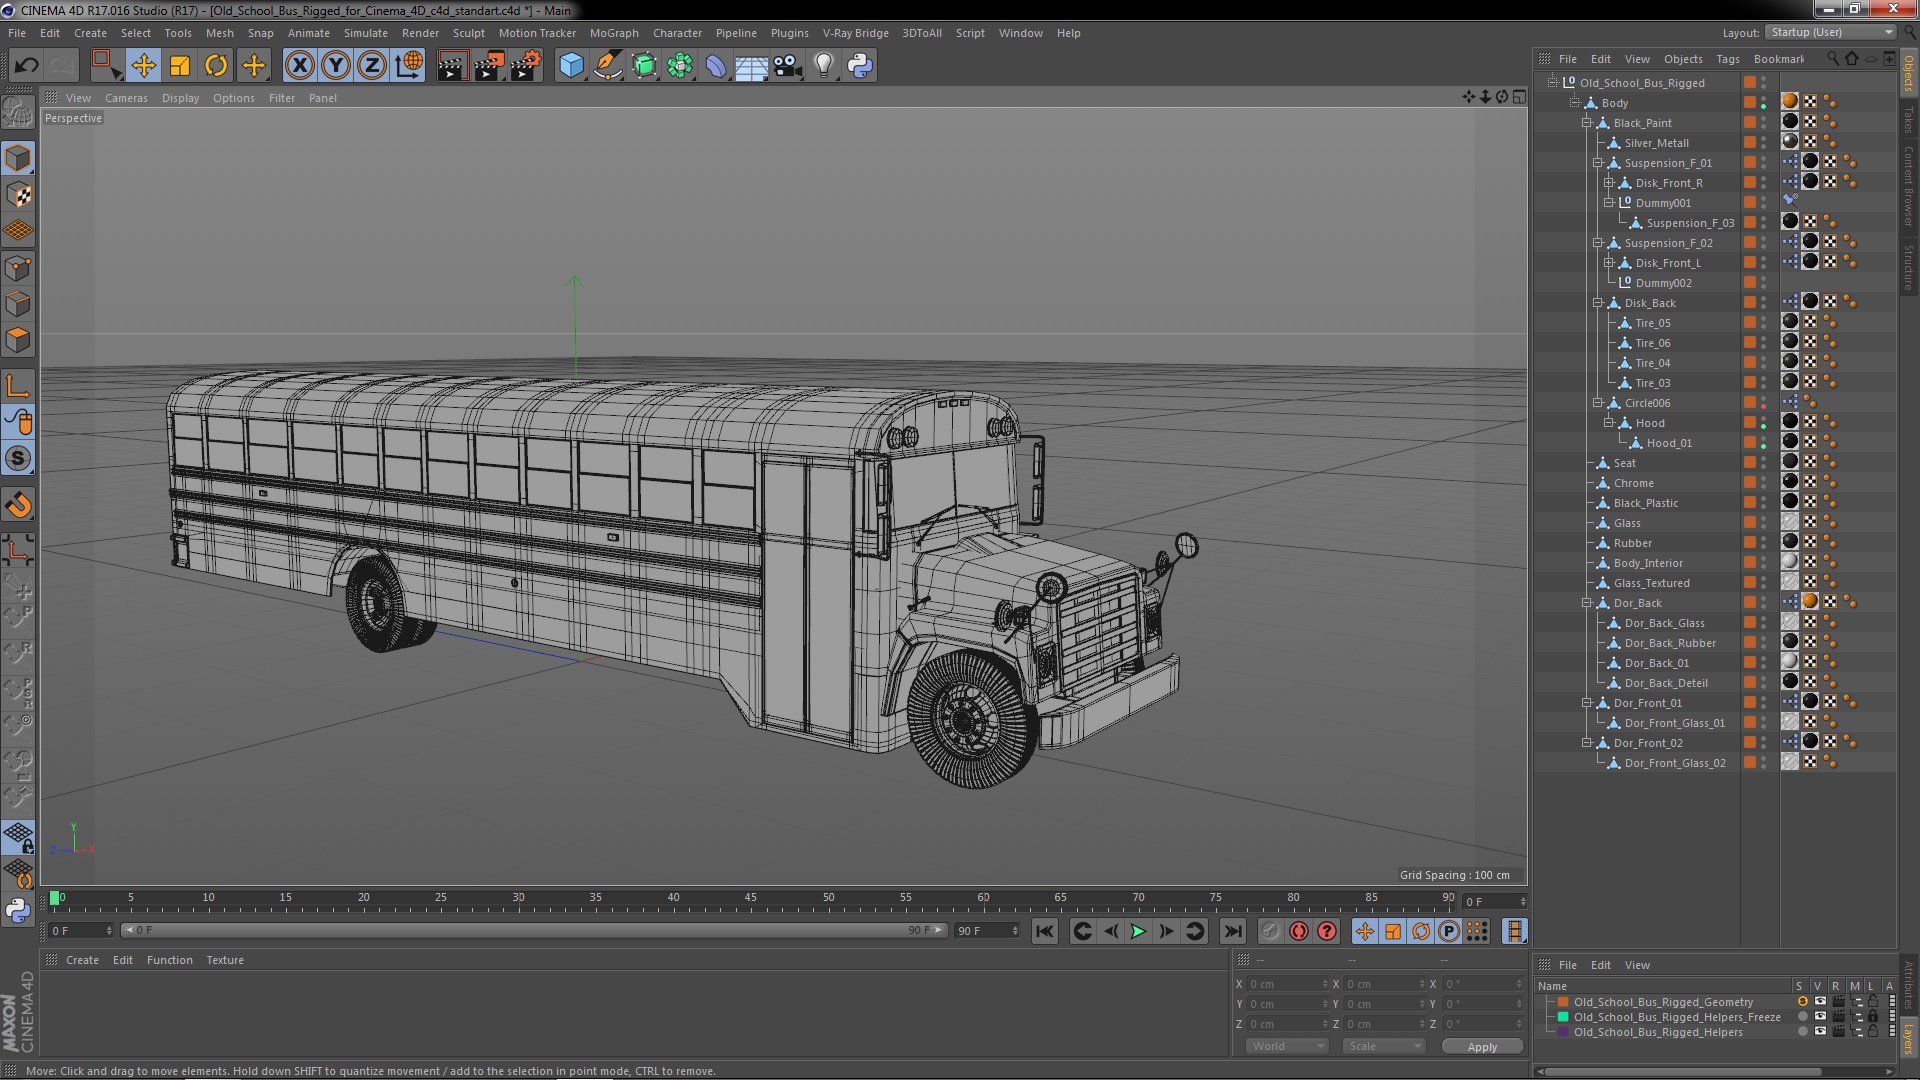The height and width of the screenshot is (1080, 1920).
Task: Collapse the Disk_Back tree node
Action: coord(1598,303)
